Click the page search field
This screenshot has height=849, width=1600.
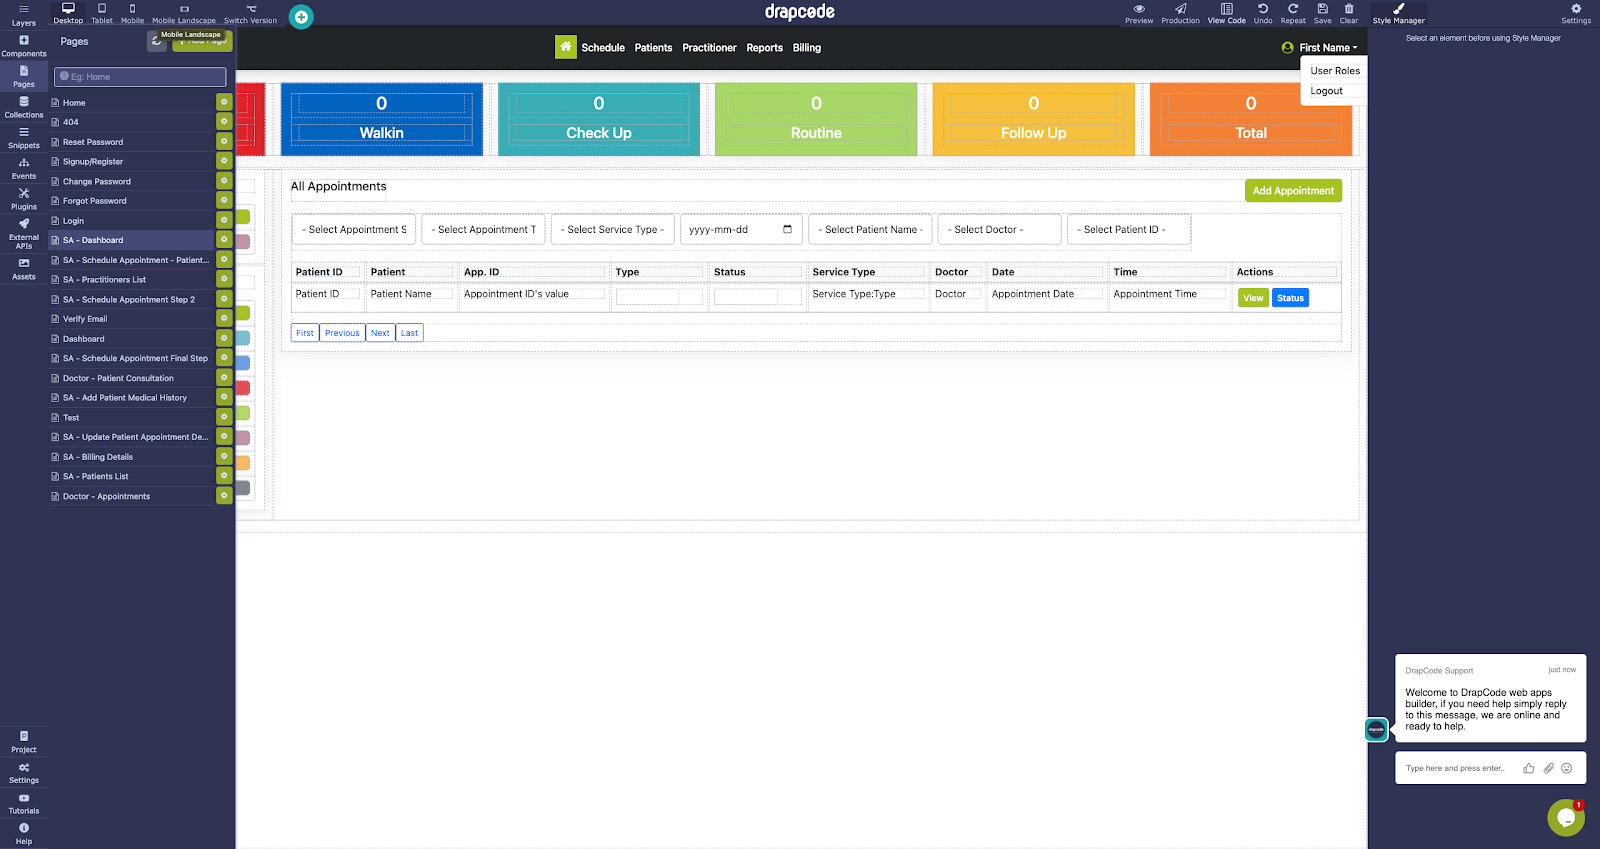(x=140, y=77)
